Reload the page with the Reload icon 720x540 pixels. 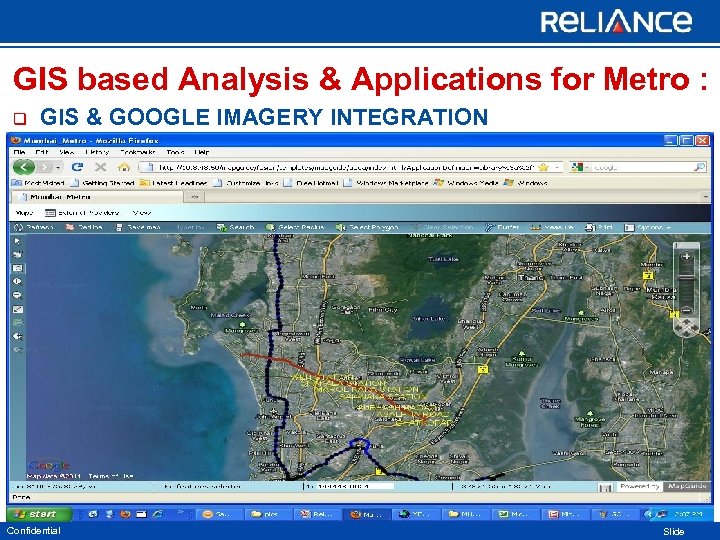(77, 167)
